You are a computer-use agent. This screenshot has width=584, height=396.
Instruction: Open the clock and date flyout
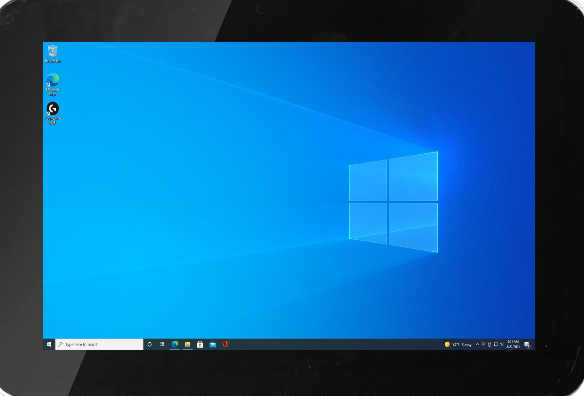(513, 344)
